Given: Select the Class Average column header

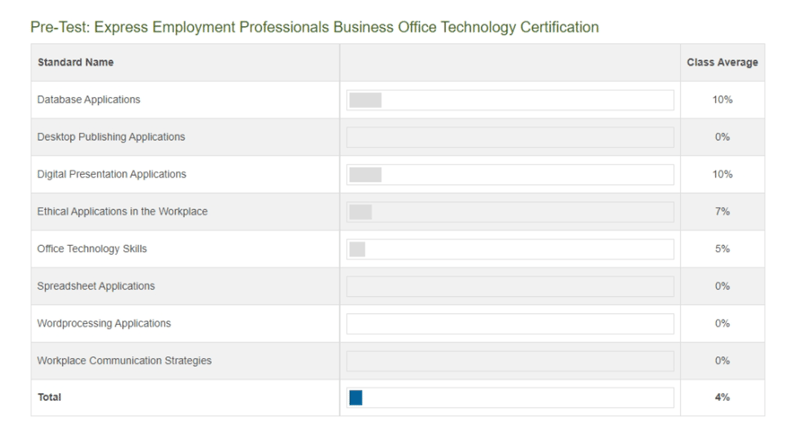Looking at the screenshot, I should pos(722,62).
